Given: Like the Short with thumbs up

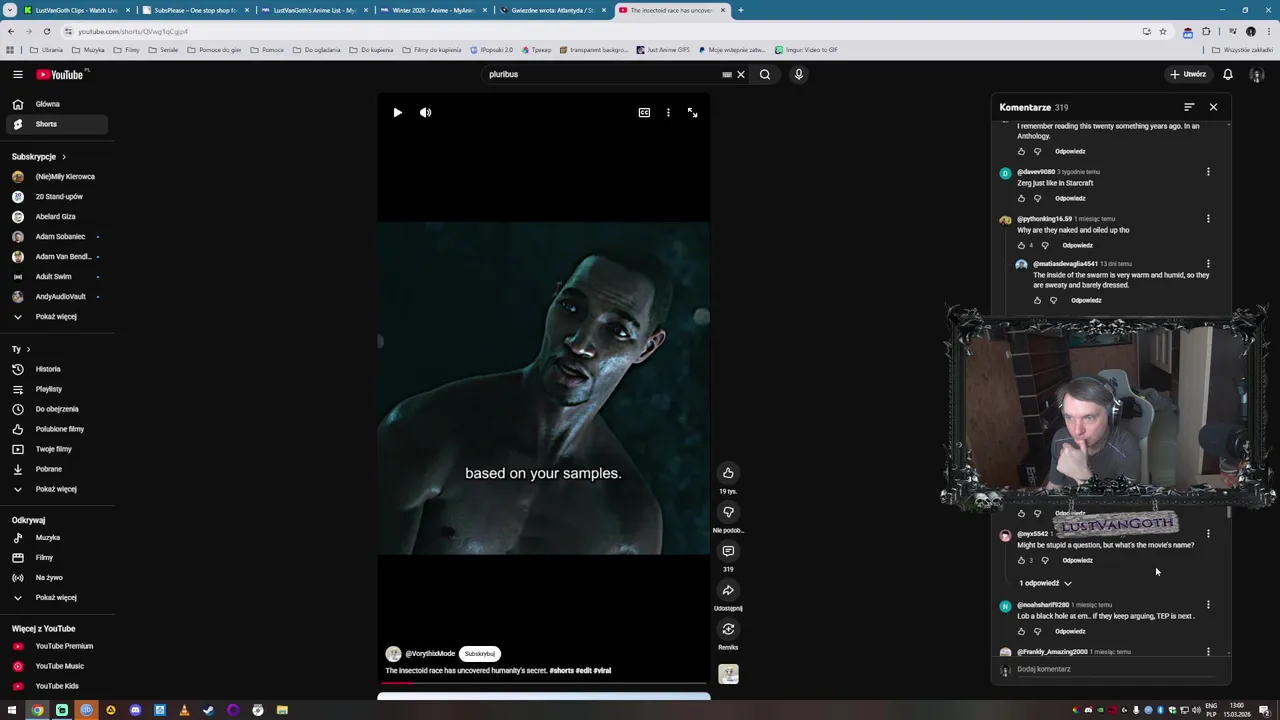Looking at the screenshot, I should coord(728,473).
